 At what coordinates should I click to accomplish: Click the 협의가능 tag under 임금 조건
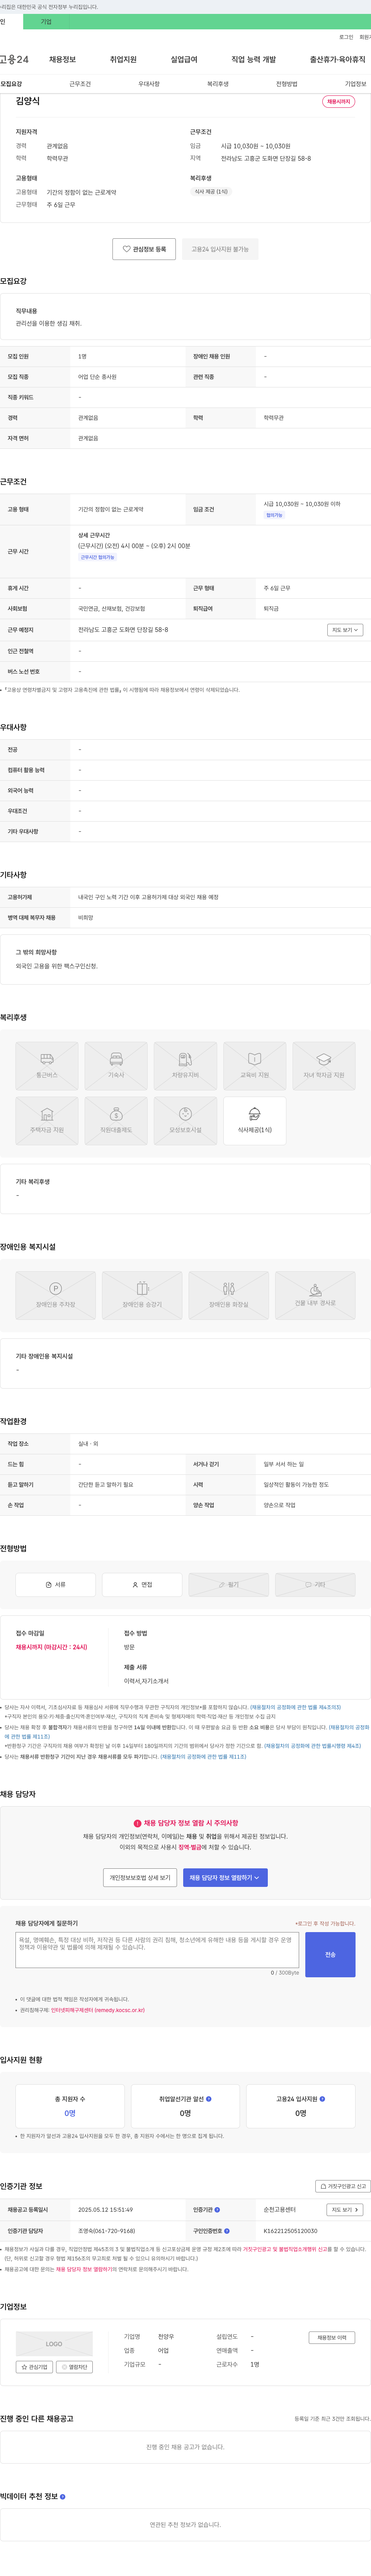click(x=274, y=515)
